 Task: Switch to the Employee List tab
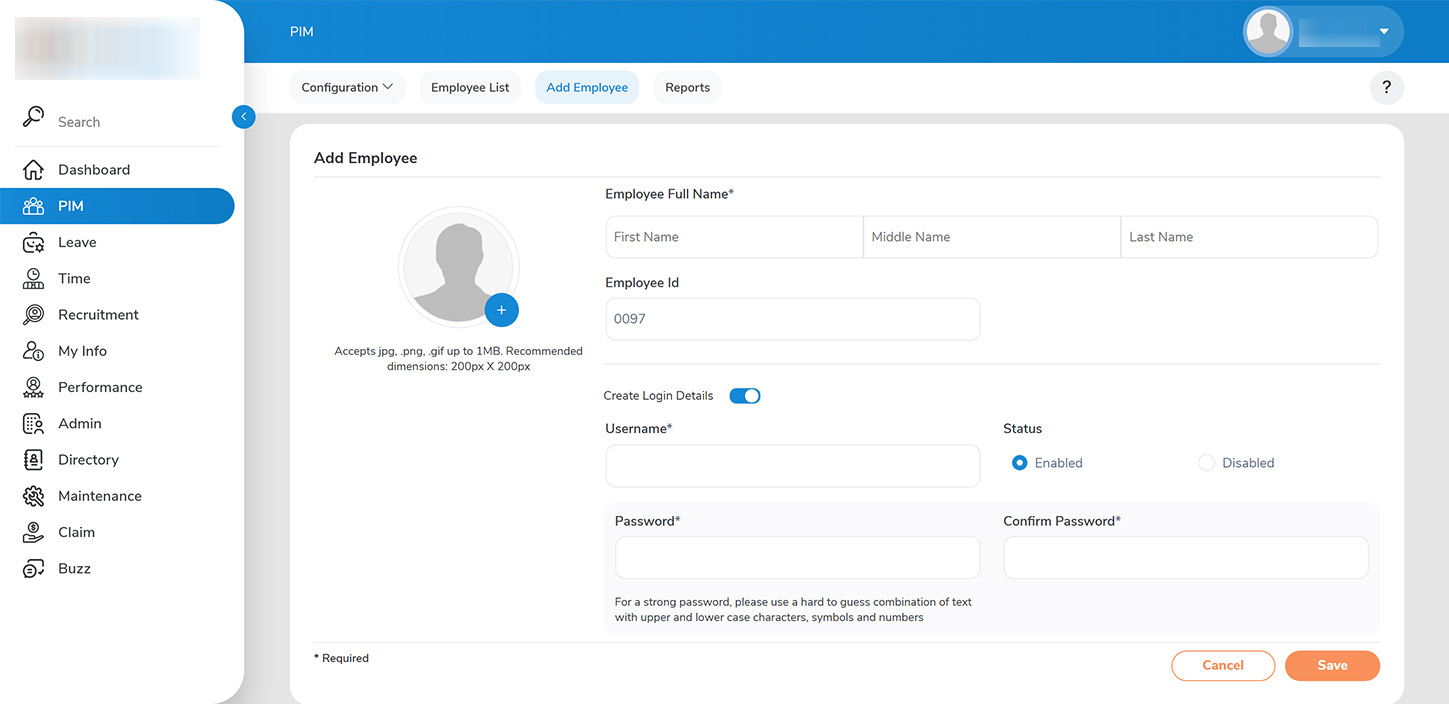coord(470,88)
